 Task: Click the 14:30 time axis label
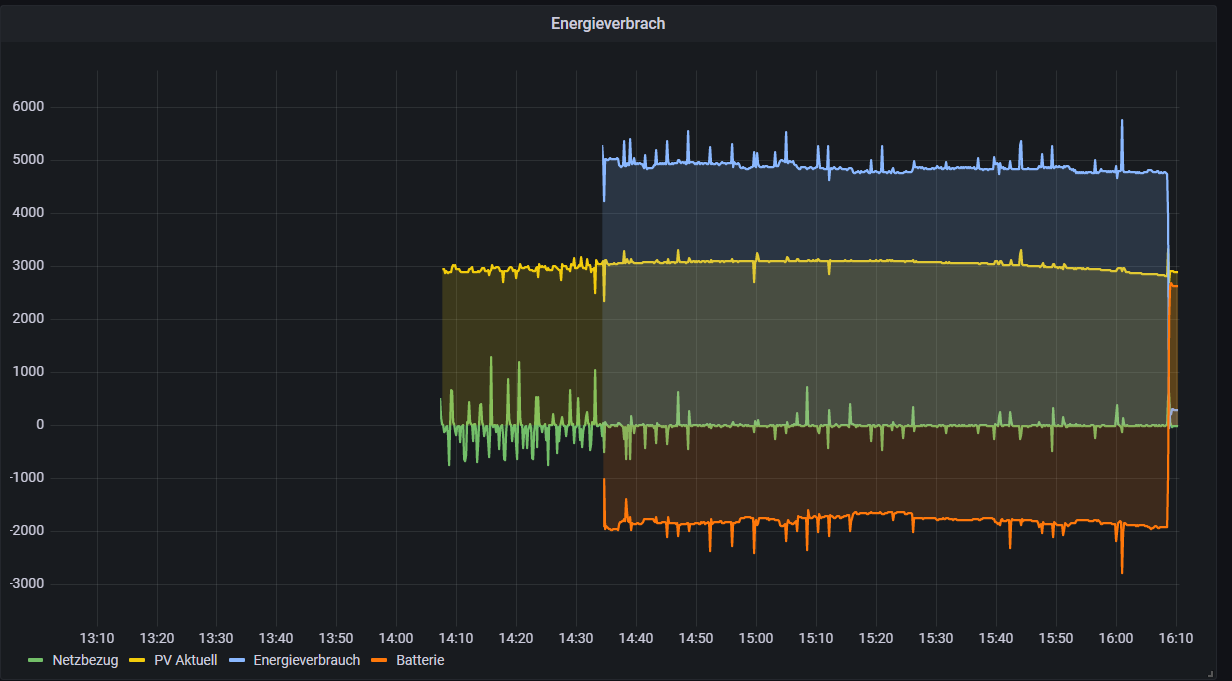click(x=576, y=638)
